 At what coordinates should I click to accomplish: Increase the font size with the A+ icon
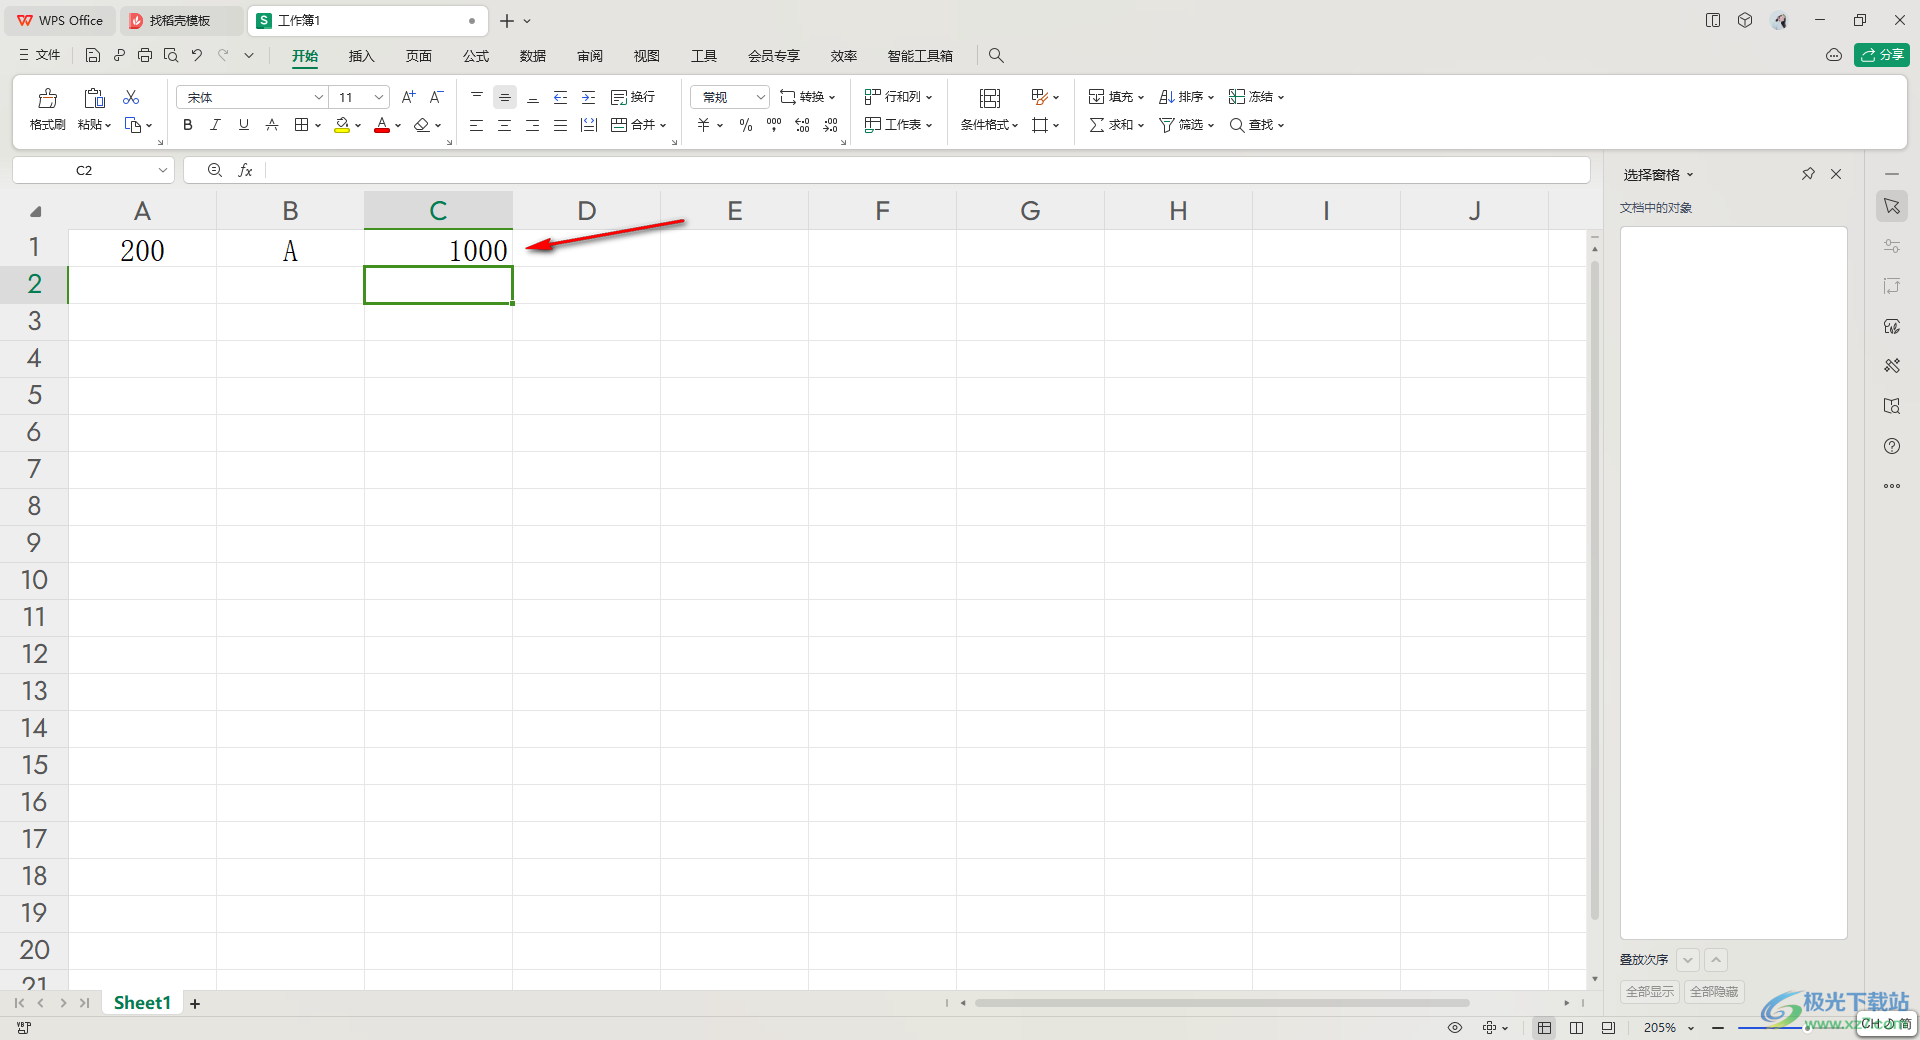(x=408, y=97)
